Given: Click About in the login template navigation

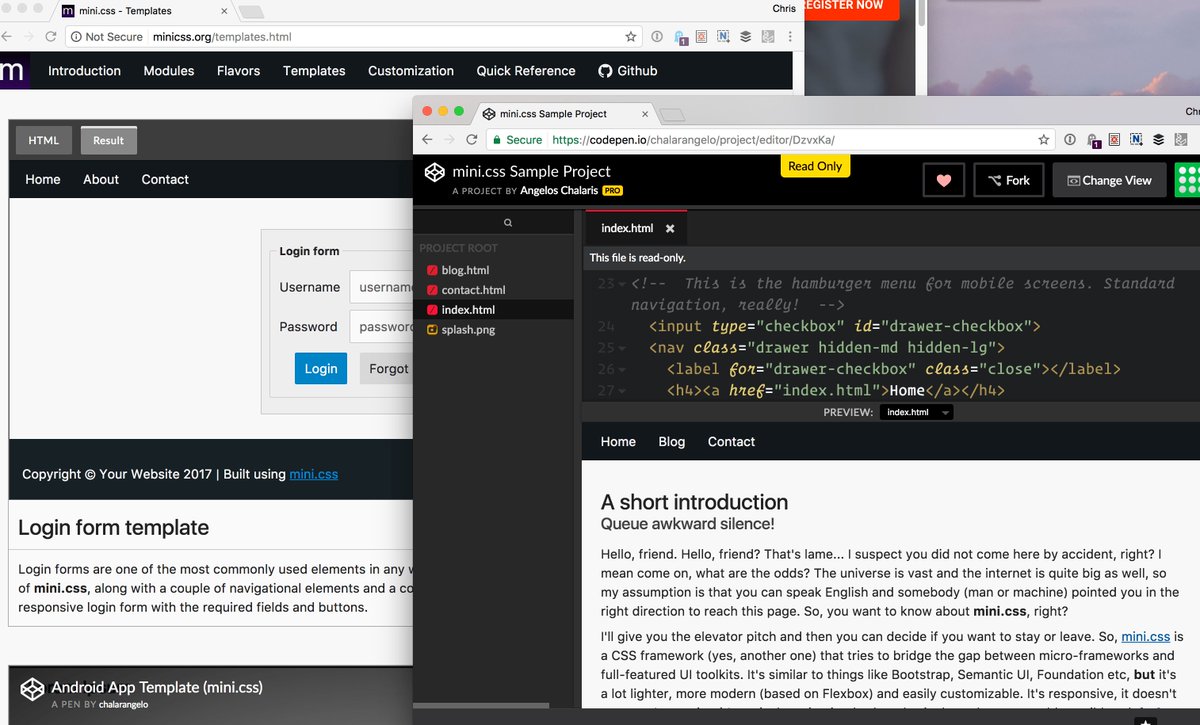Looking at the screenshot, I should [x=101, y=180].
